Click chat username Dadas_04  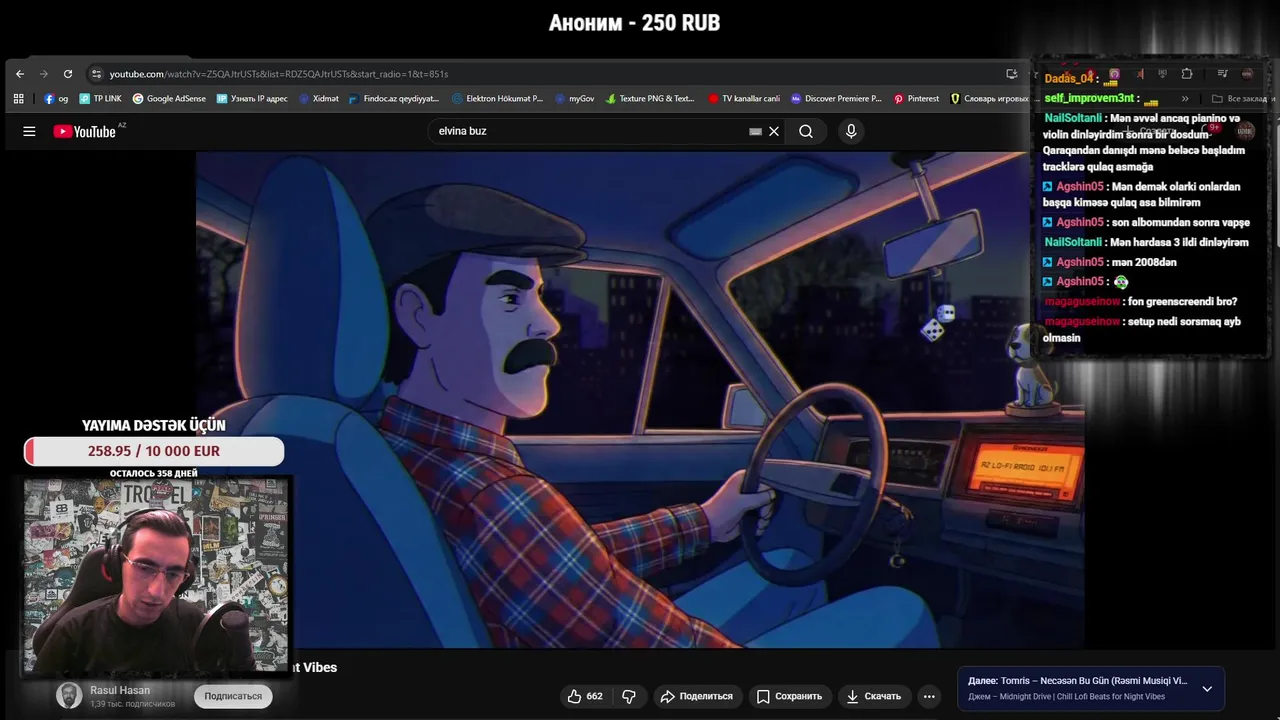point(1069,78)
